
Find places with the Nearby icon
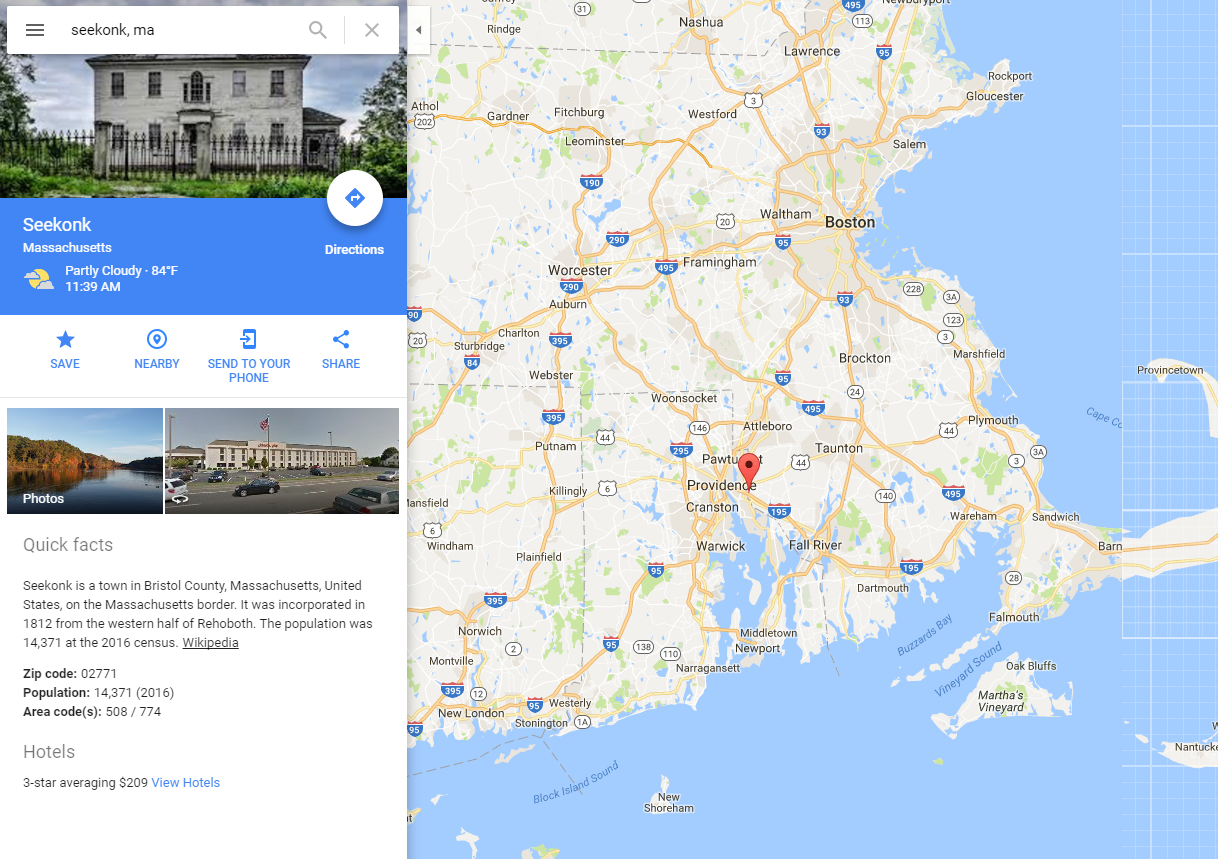pyautogui.click(x=157, y=339)
